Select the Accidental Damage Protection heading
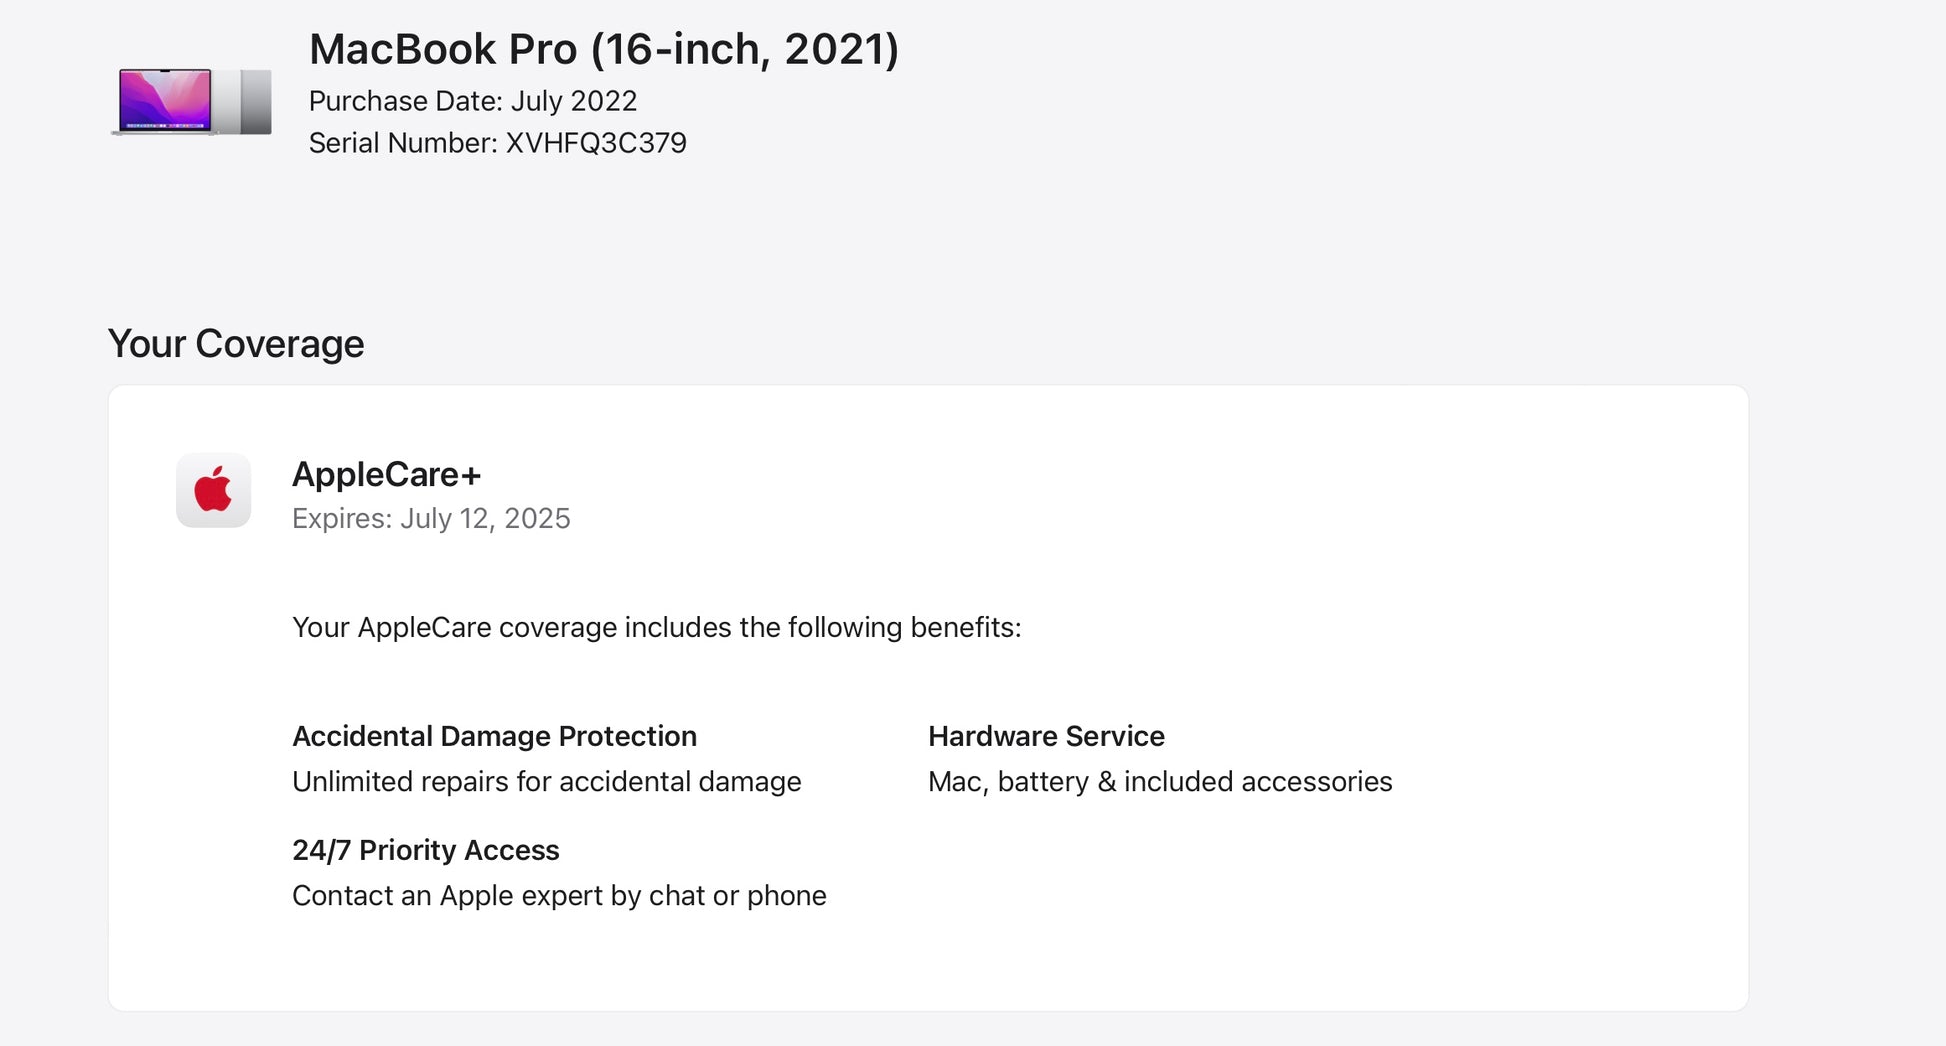The image size is (1946, 1046). click(x=494, y=736)
